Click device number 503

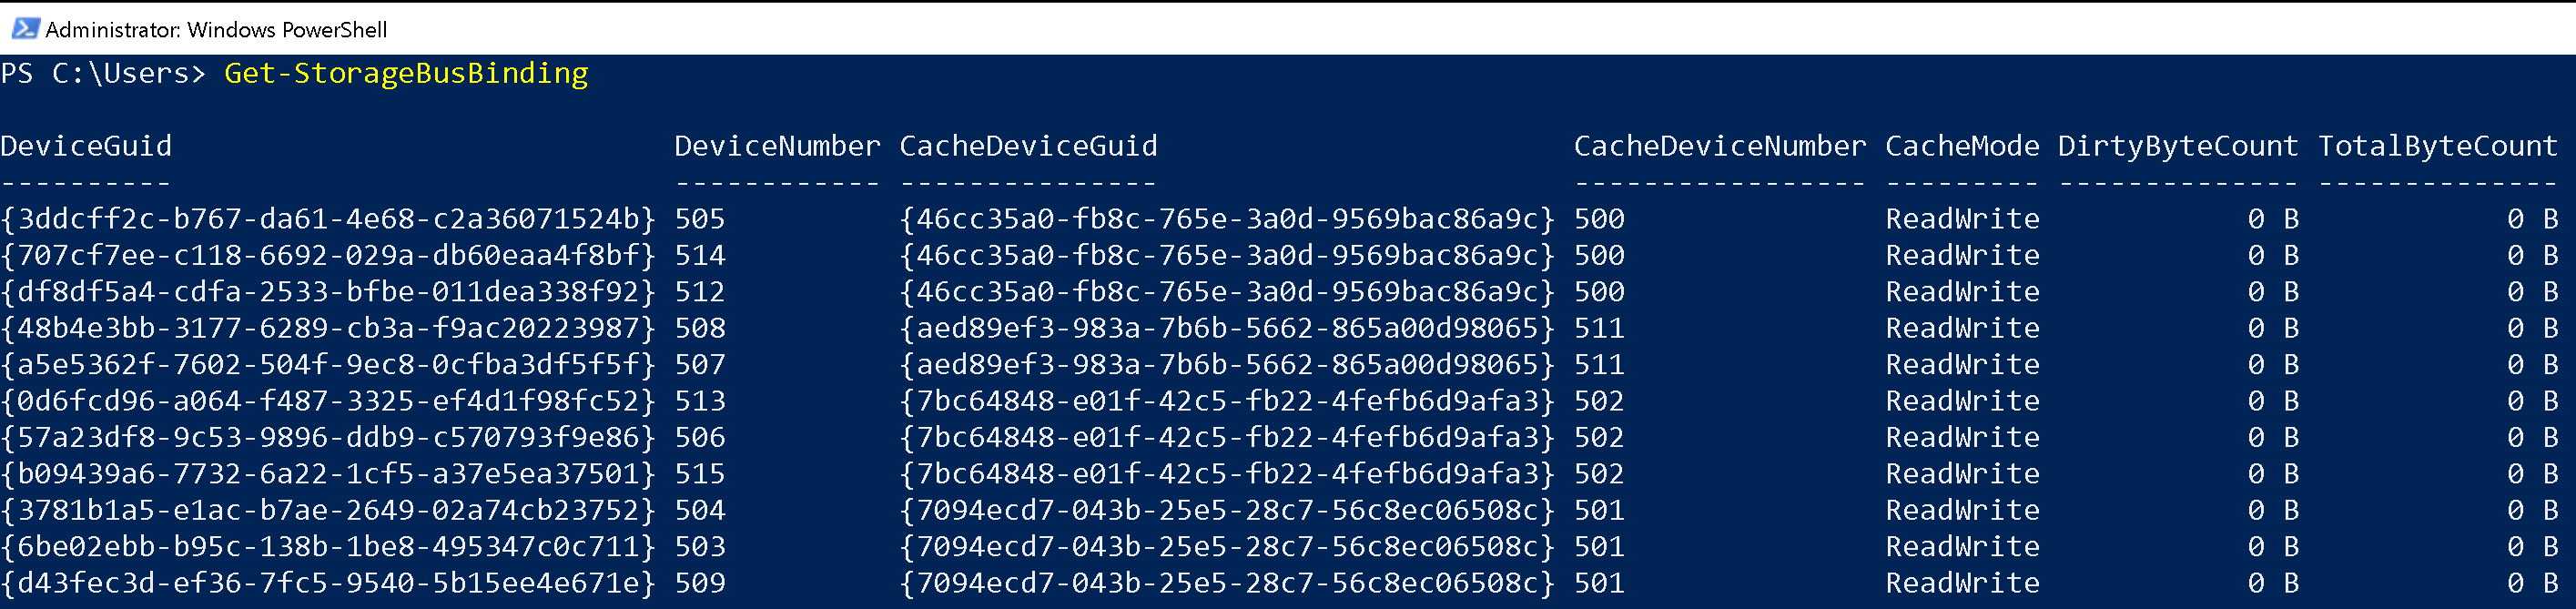[699, 547]
